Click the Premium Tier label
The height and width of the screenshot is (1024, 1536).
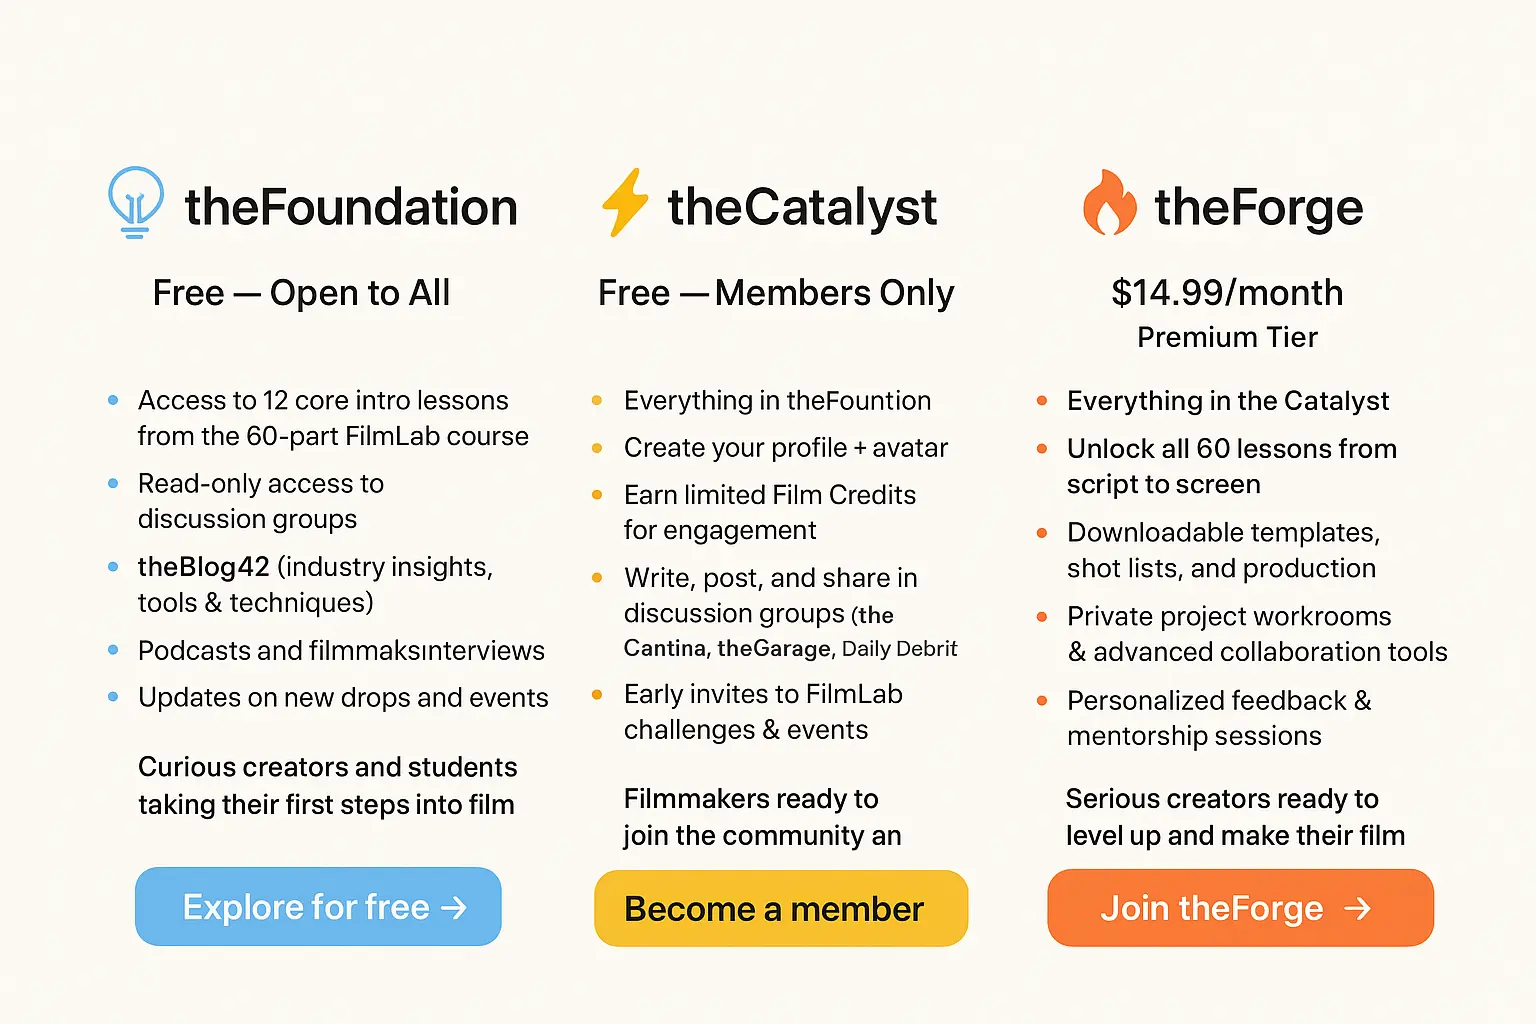pos(1227,338)
